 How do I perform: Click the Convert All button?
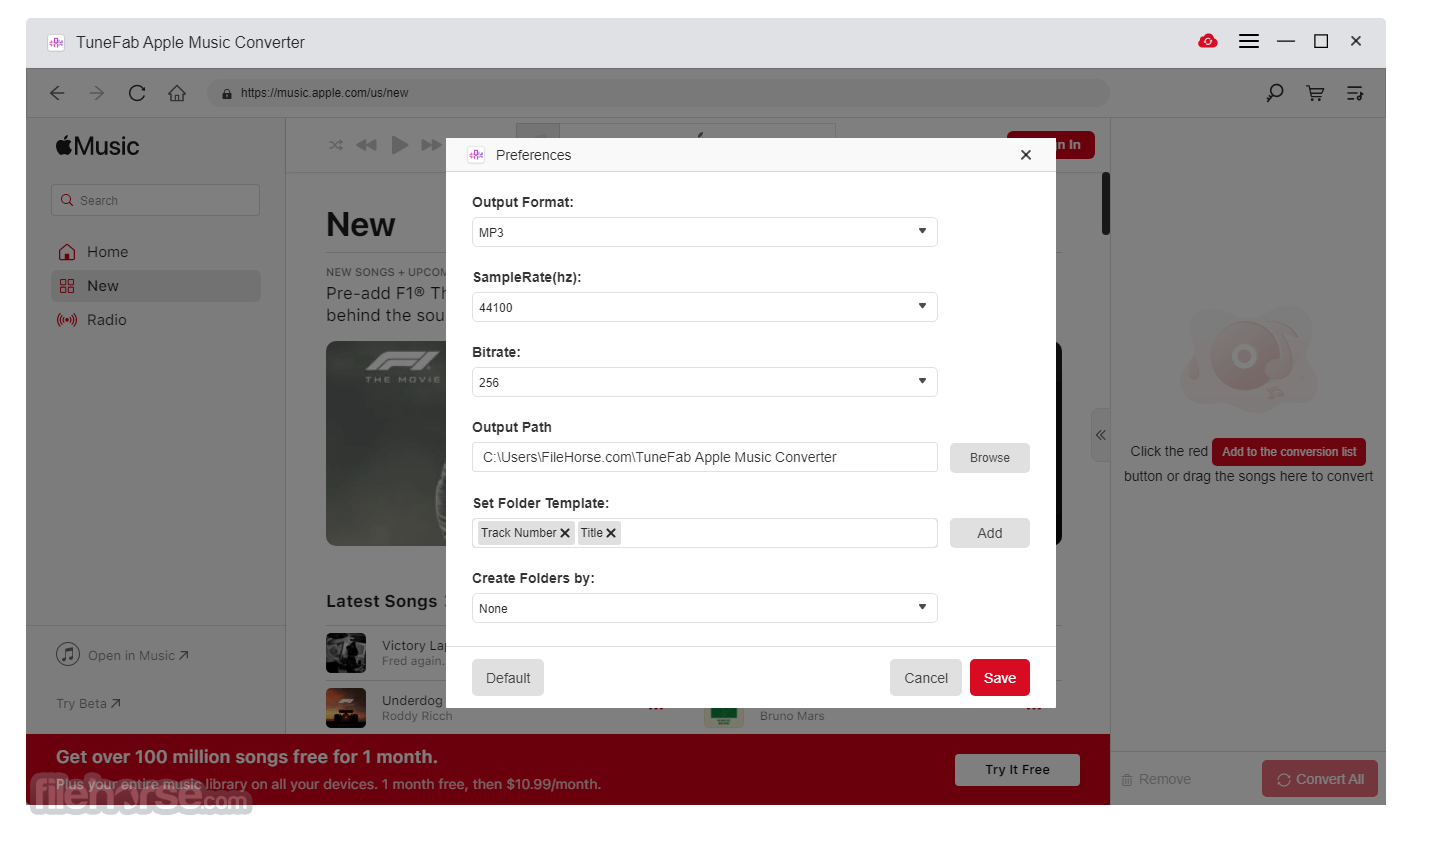[1320, 779]
